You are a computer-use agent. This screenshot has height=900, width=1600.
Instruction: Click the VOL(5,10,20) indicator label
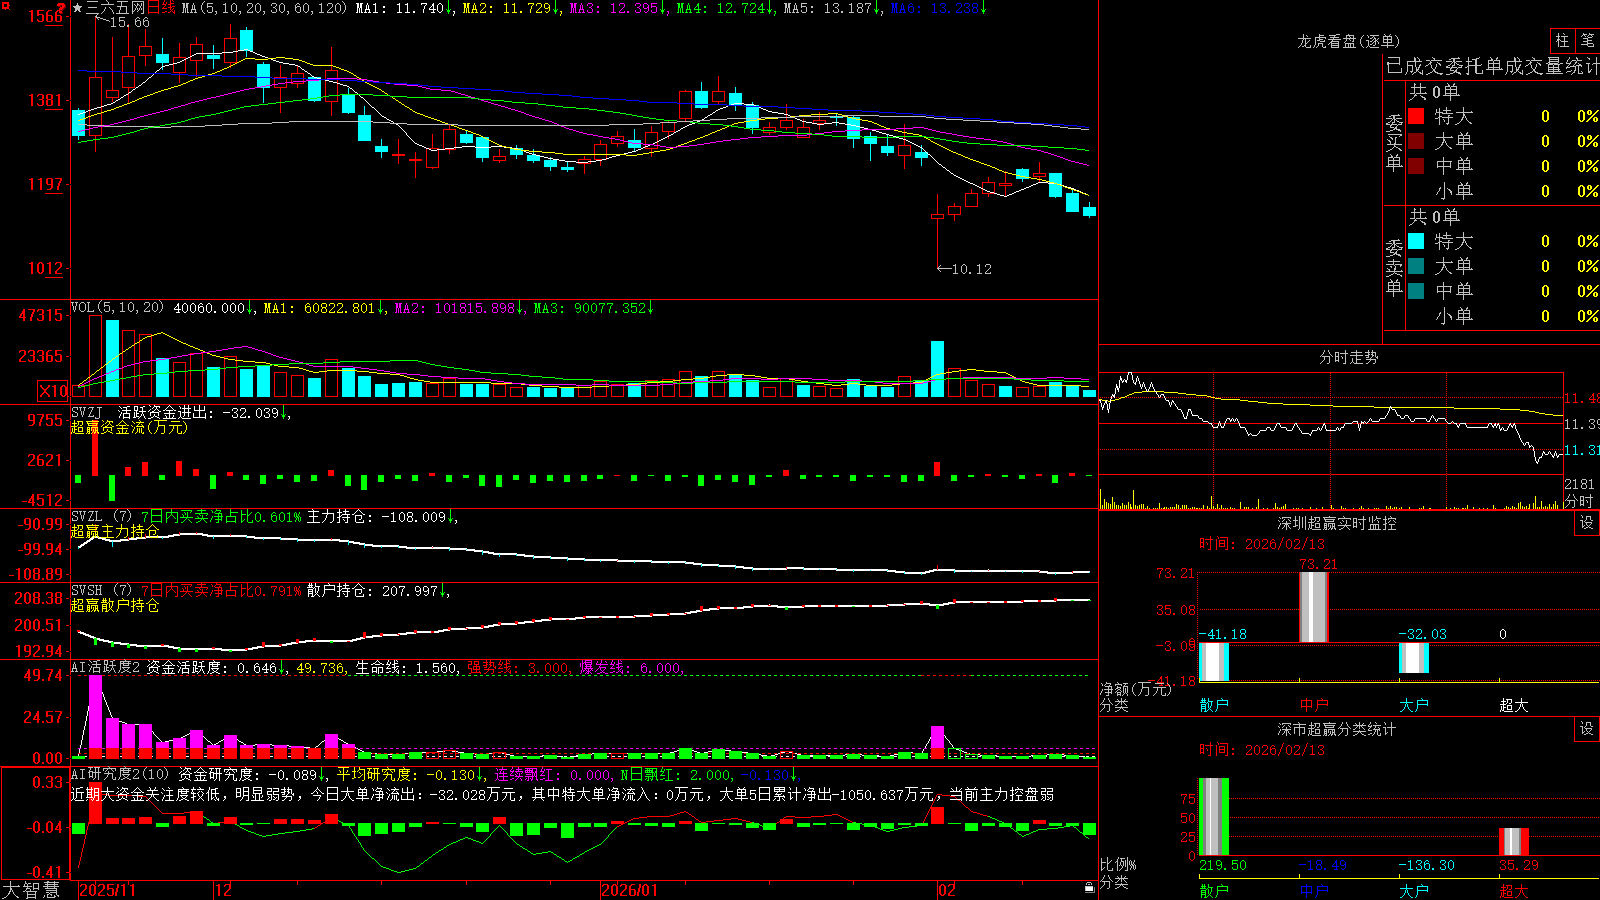point(118,308)
